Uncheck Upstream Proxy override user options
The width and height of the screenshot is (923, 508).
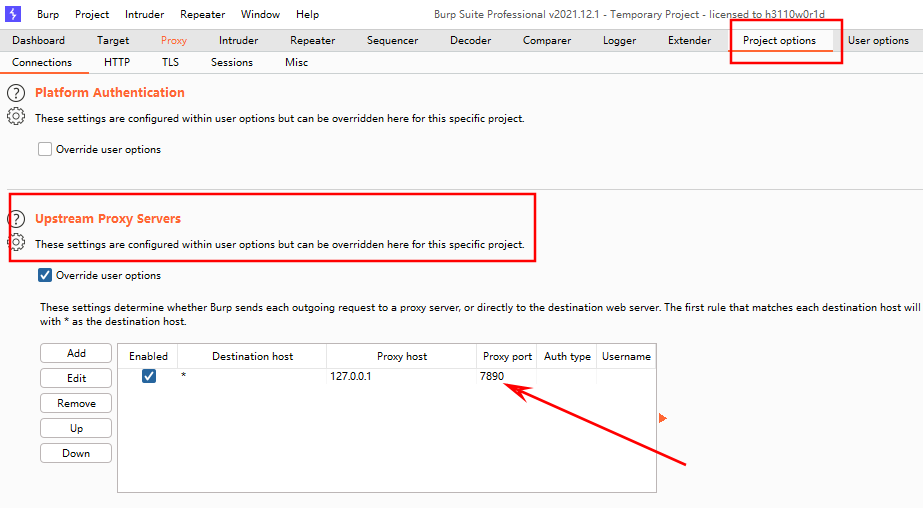[45, 275]
